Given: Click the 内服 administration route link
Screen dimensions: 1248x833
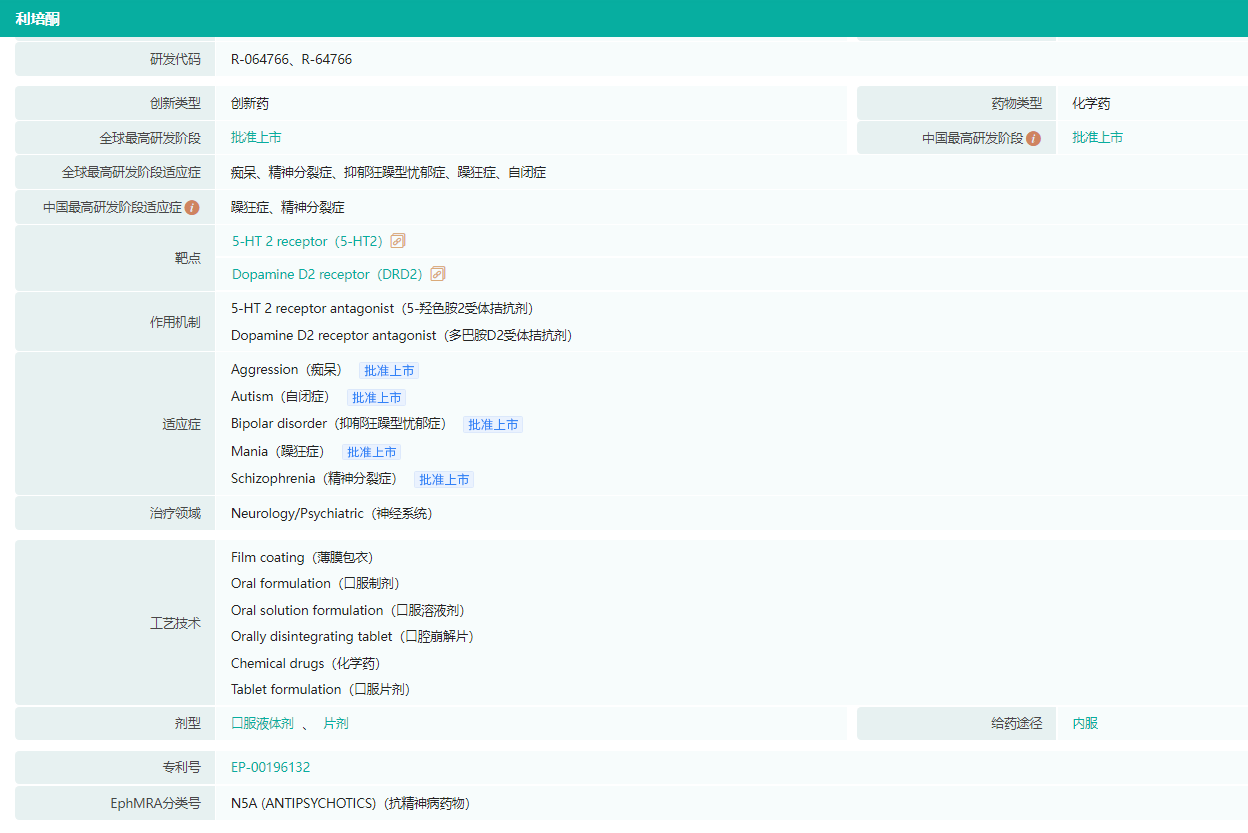Looking at the screenshot, I should 1085,723.
